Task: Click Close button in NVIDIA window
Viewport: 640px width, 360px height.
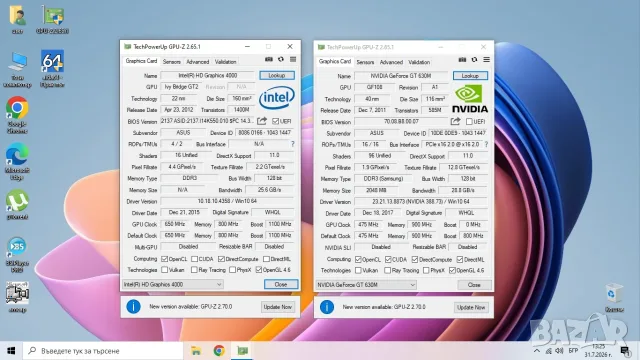Action: coord(474,284)
